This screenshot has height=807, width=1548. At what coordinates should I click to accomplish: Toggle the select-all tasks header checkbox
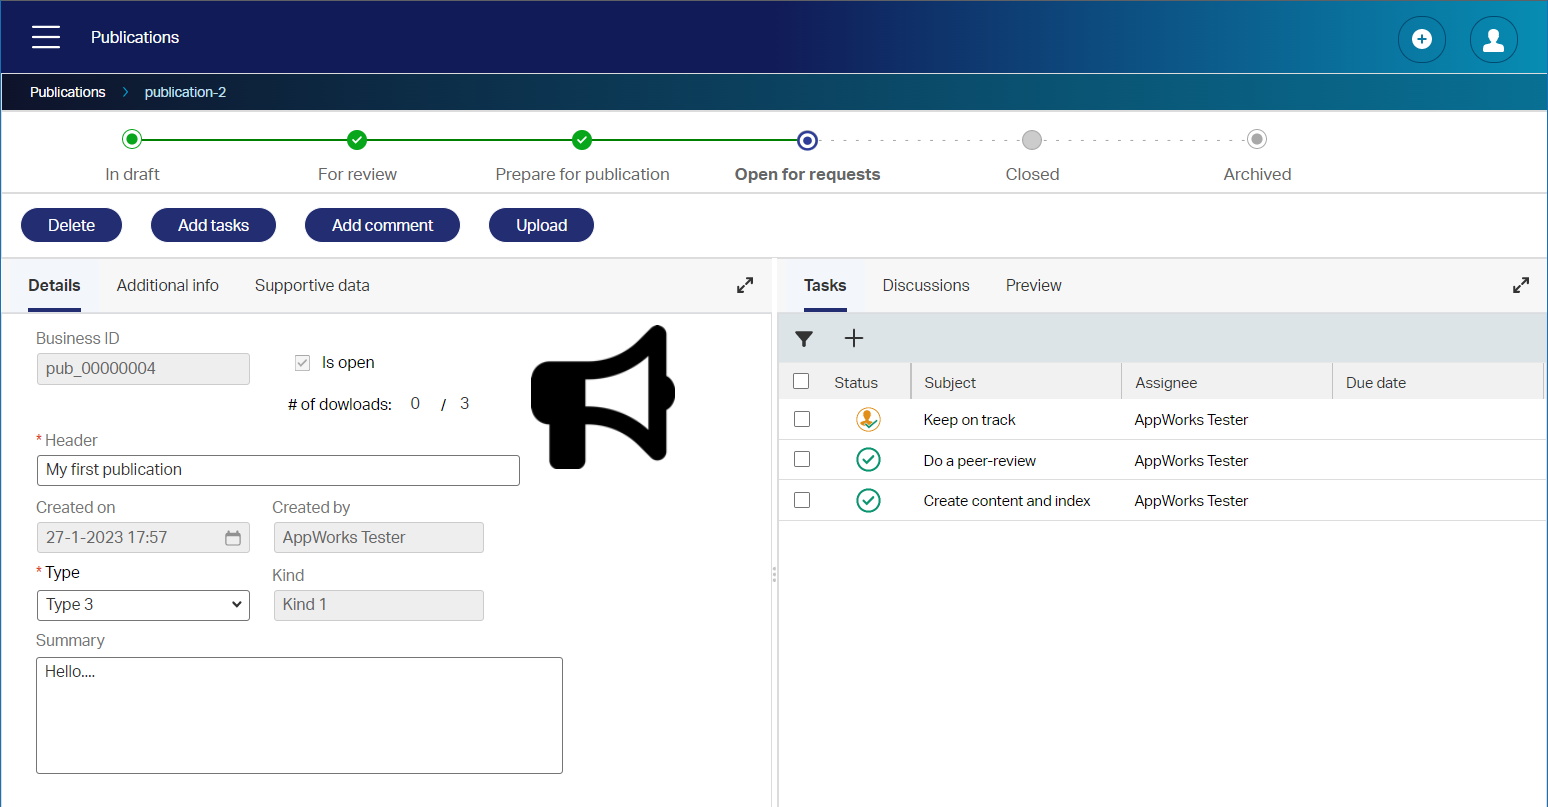tap(801, 381)
